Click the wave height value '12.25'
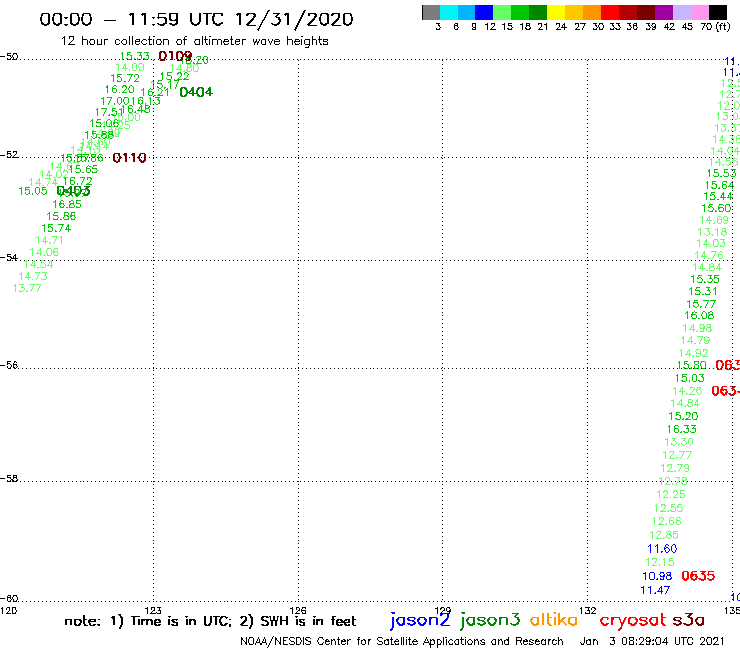The image size is (740, 650). pyautogui.click(x=671, y=494)
